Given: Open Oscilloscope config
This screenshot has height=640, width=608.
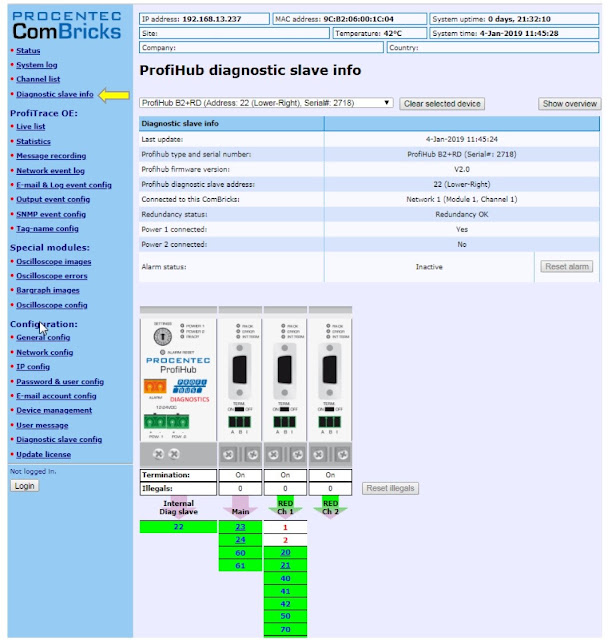Looking at the screenshot, I should [x=52, y=305].
